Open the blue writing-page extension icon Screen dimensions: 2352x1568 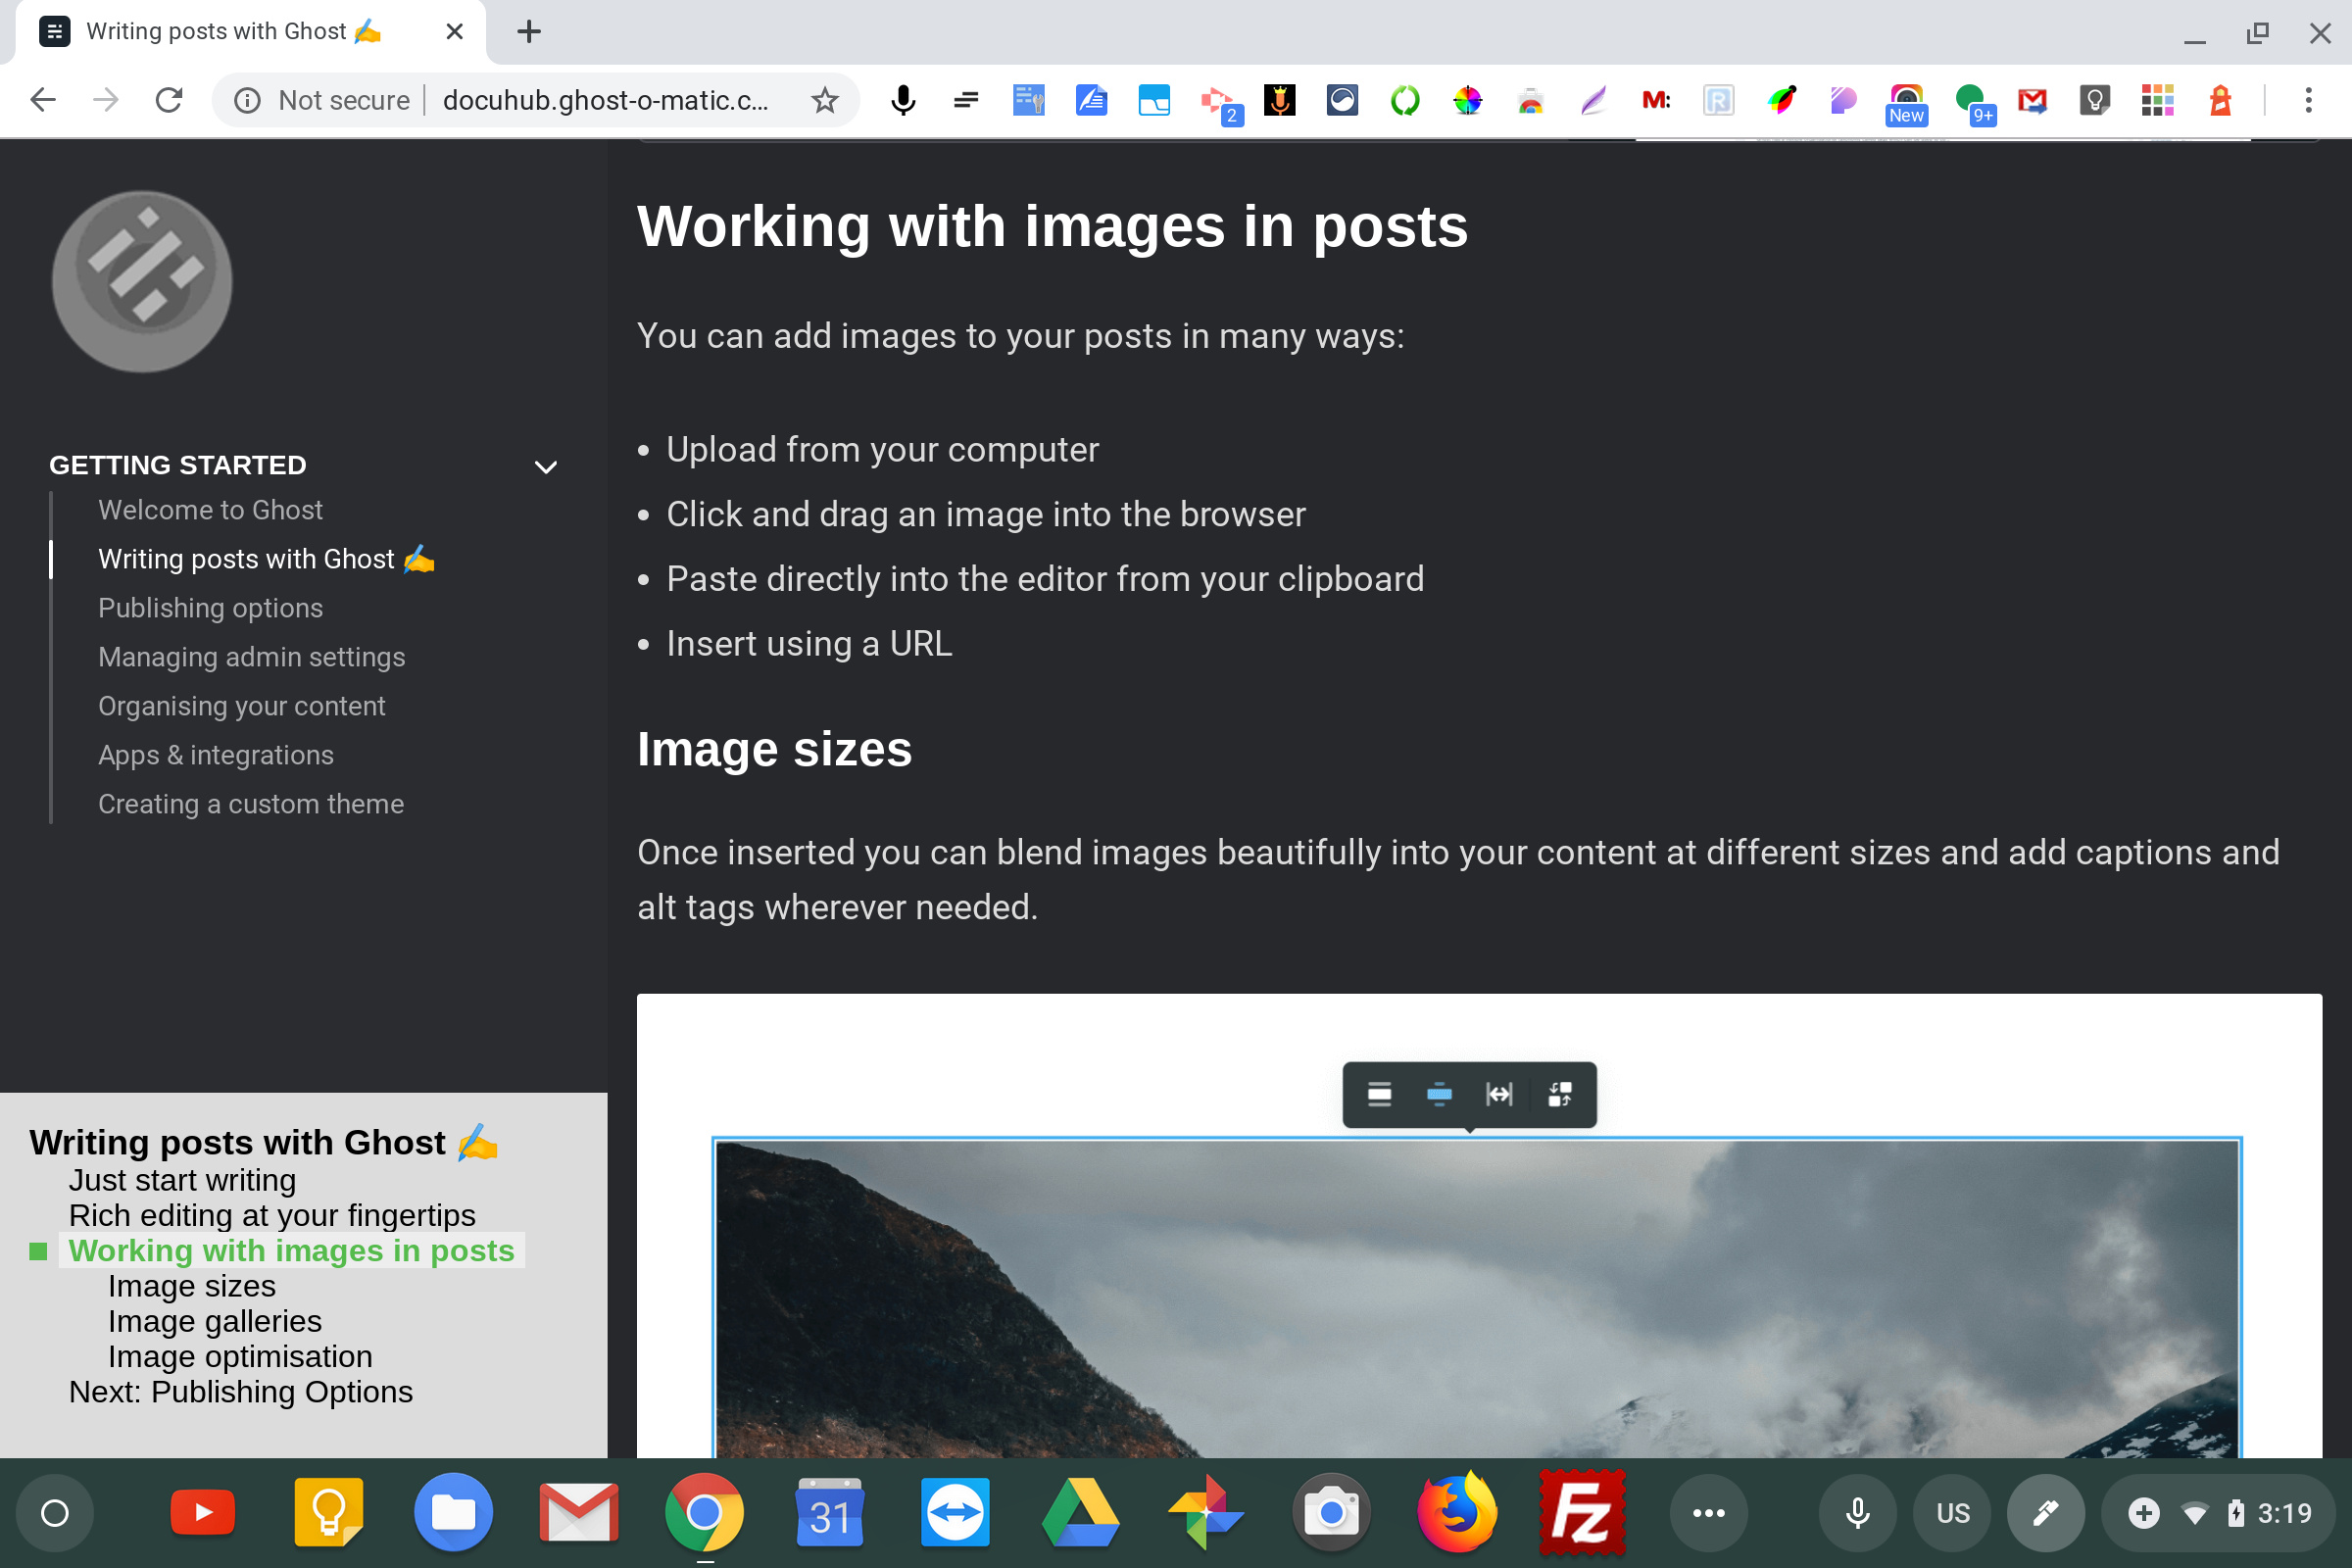point(1091,100)
